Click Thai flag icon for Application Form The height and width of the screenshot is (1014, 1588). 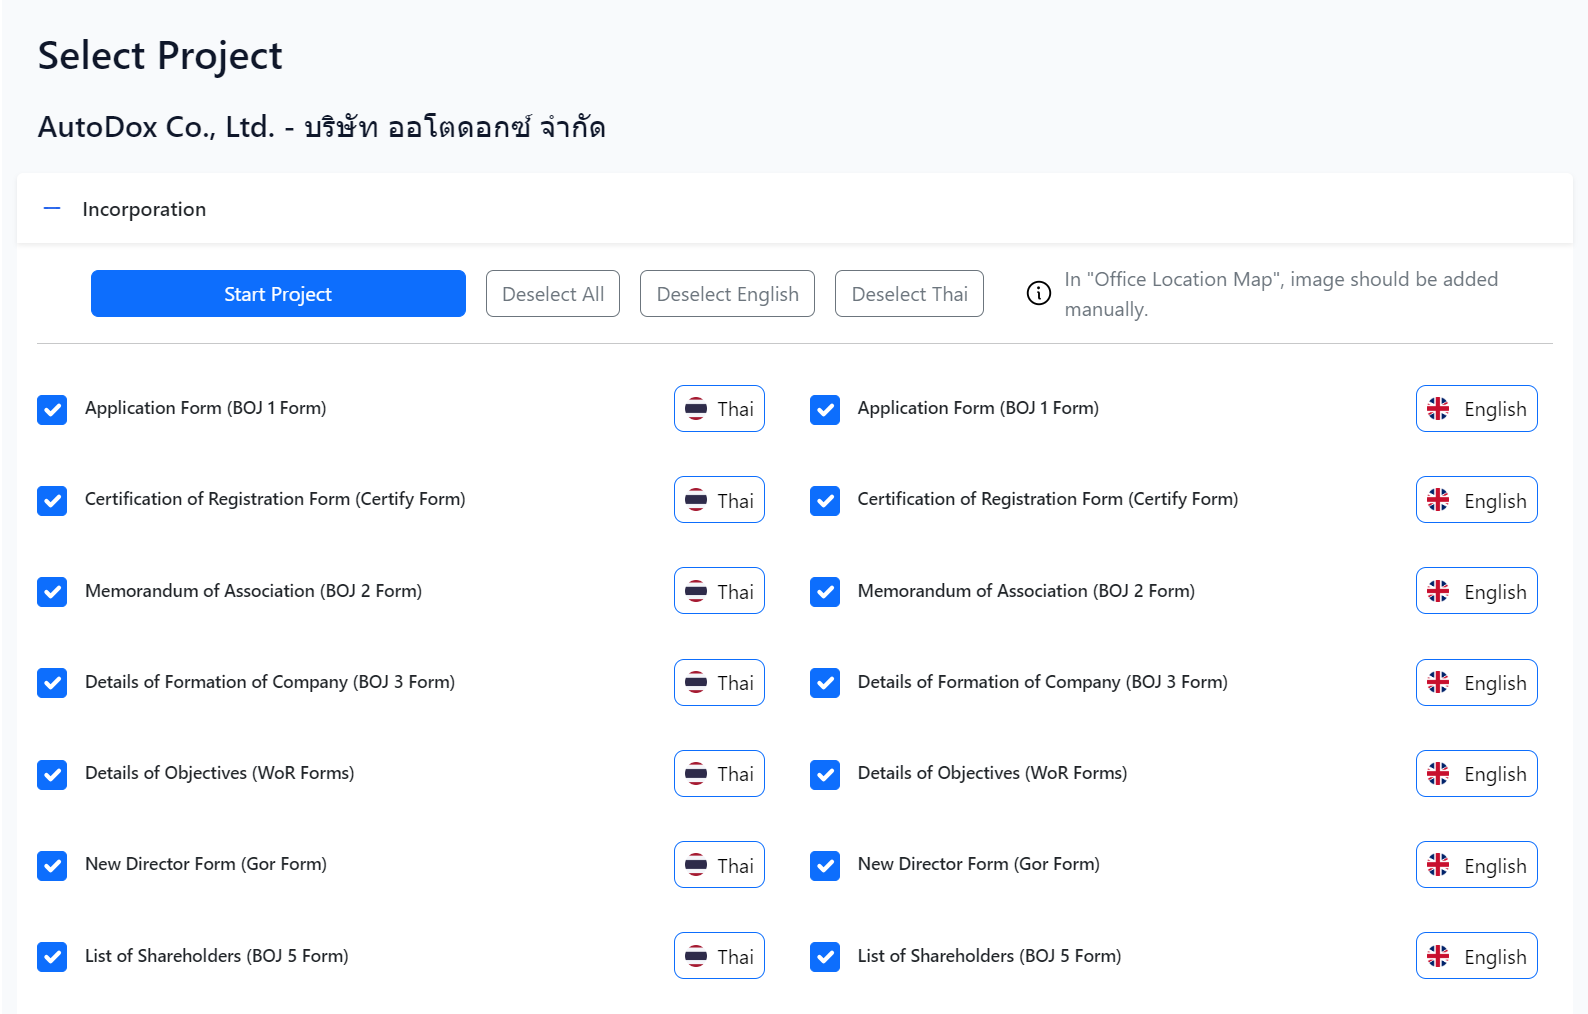(696, 409)
